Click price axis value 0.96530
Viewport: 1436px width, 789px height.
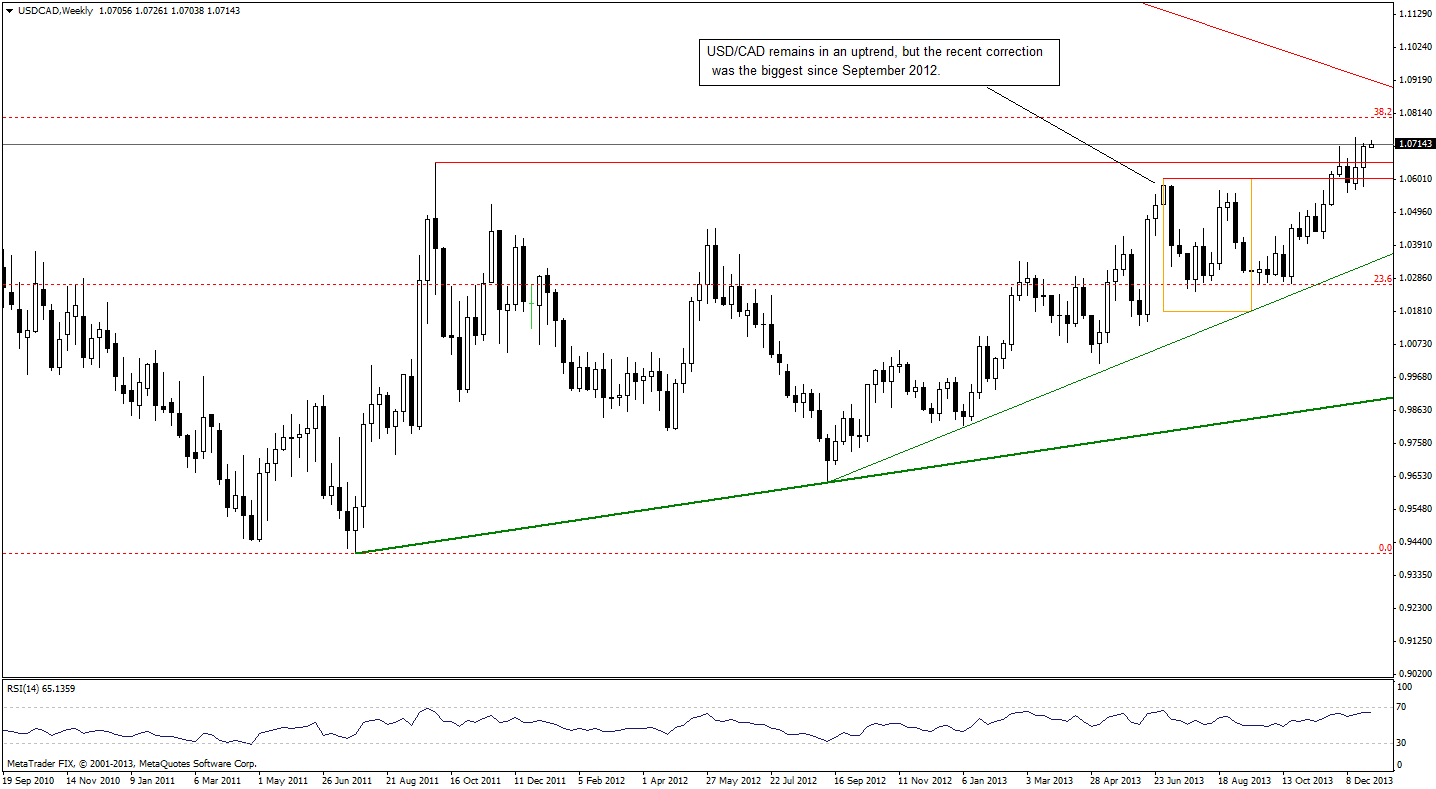[1414, 476]
